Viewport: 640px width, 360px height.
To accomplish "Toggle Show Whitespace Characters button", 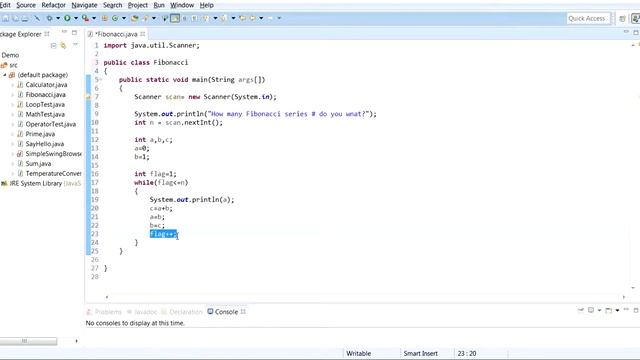I will [x=195, y=18].
